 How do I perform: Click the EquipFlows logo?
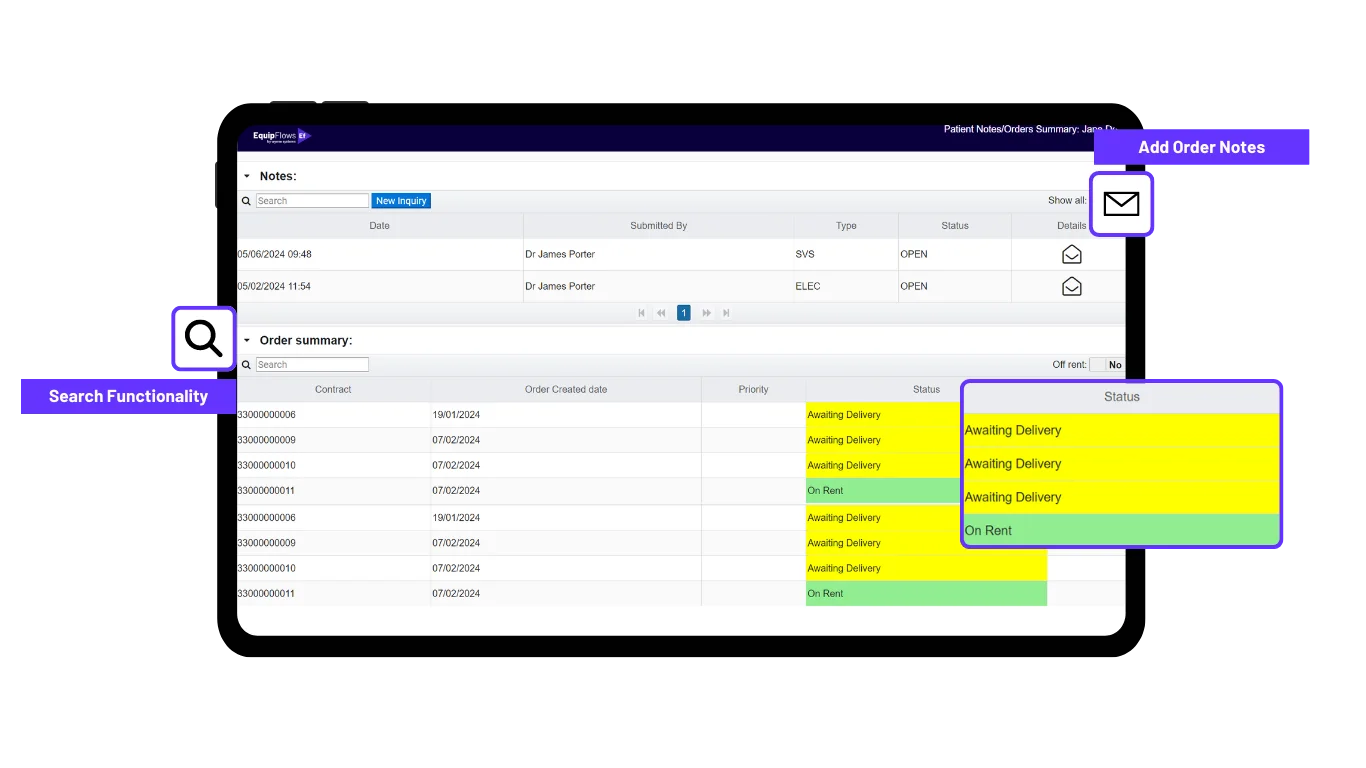(x=281, y=137)
